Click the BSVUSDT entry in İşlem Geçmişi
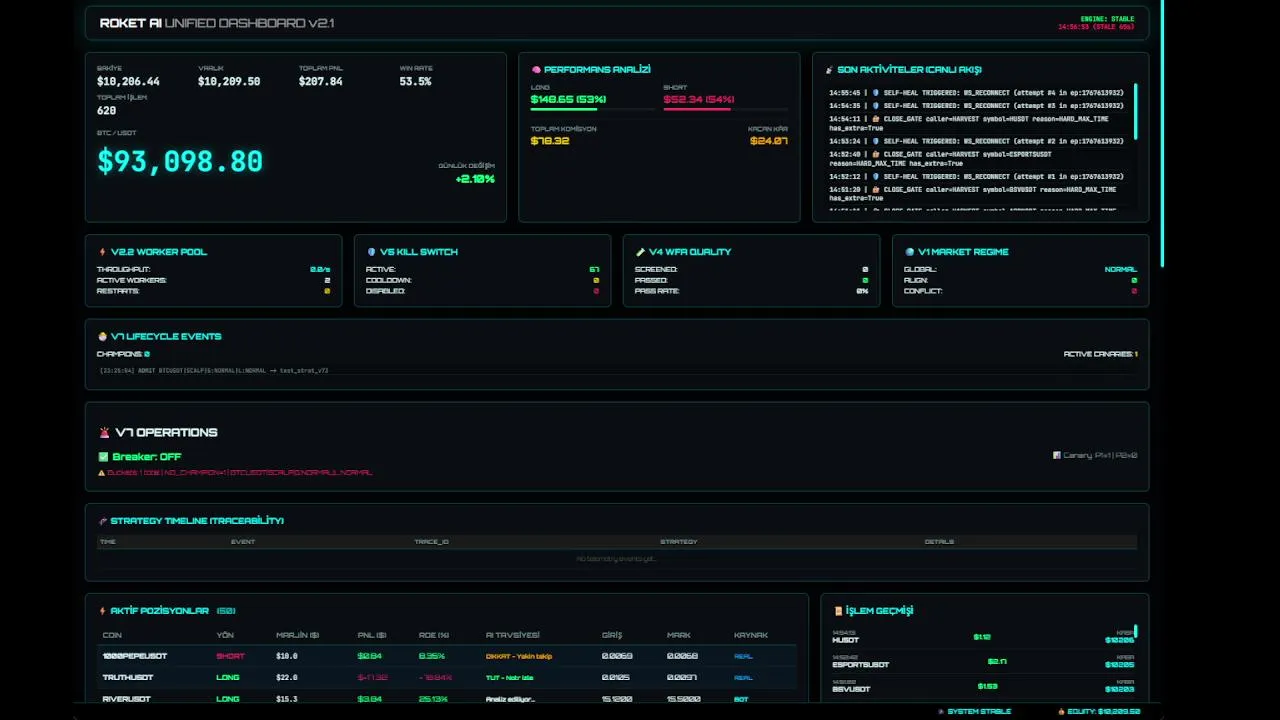Viewport: 1280px width, 720px height. pos(983,686)
